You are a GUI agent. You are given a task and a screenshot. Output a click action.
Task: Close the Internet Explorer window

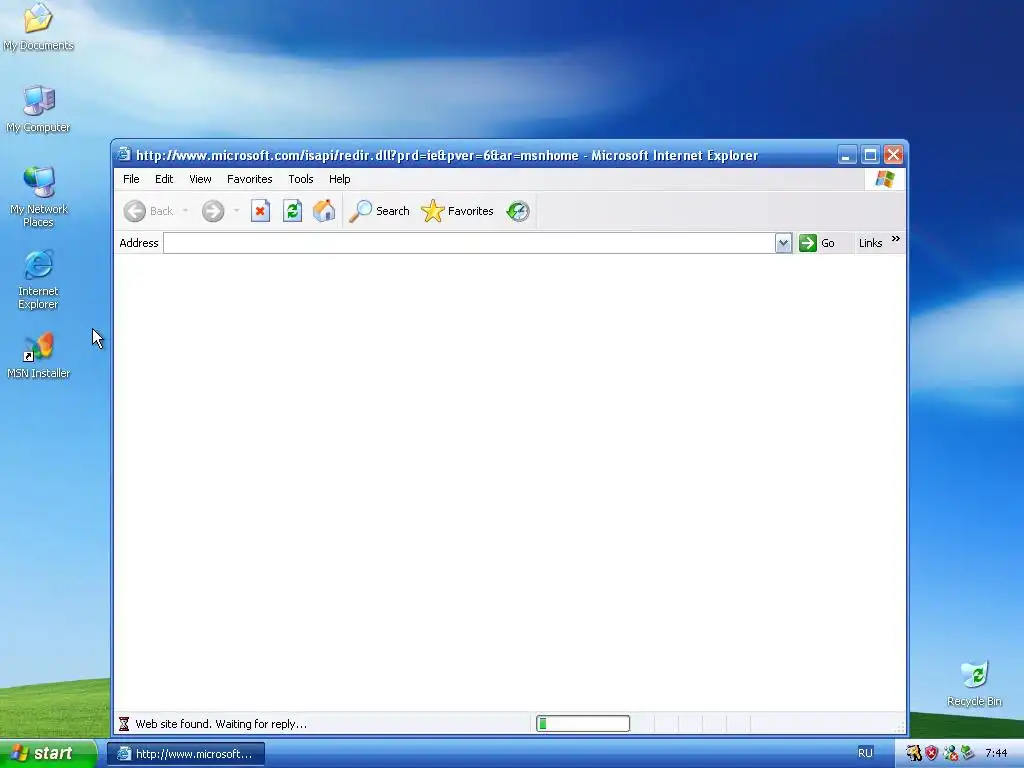click(893, 155)
